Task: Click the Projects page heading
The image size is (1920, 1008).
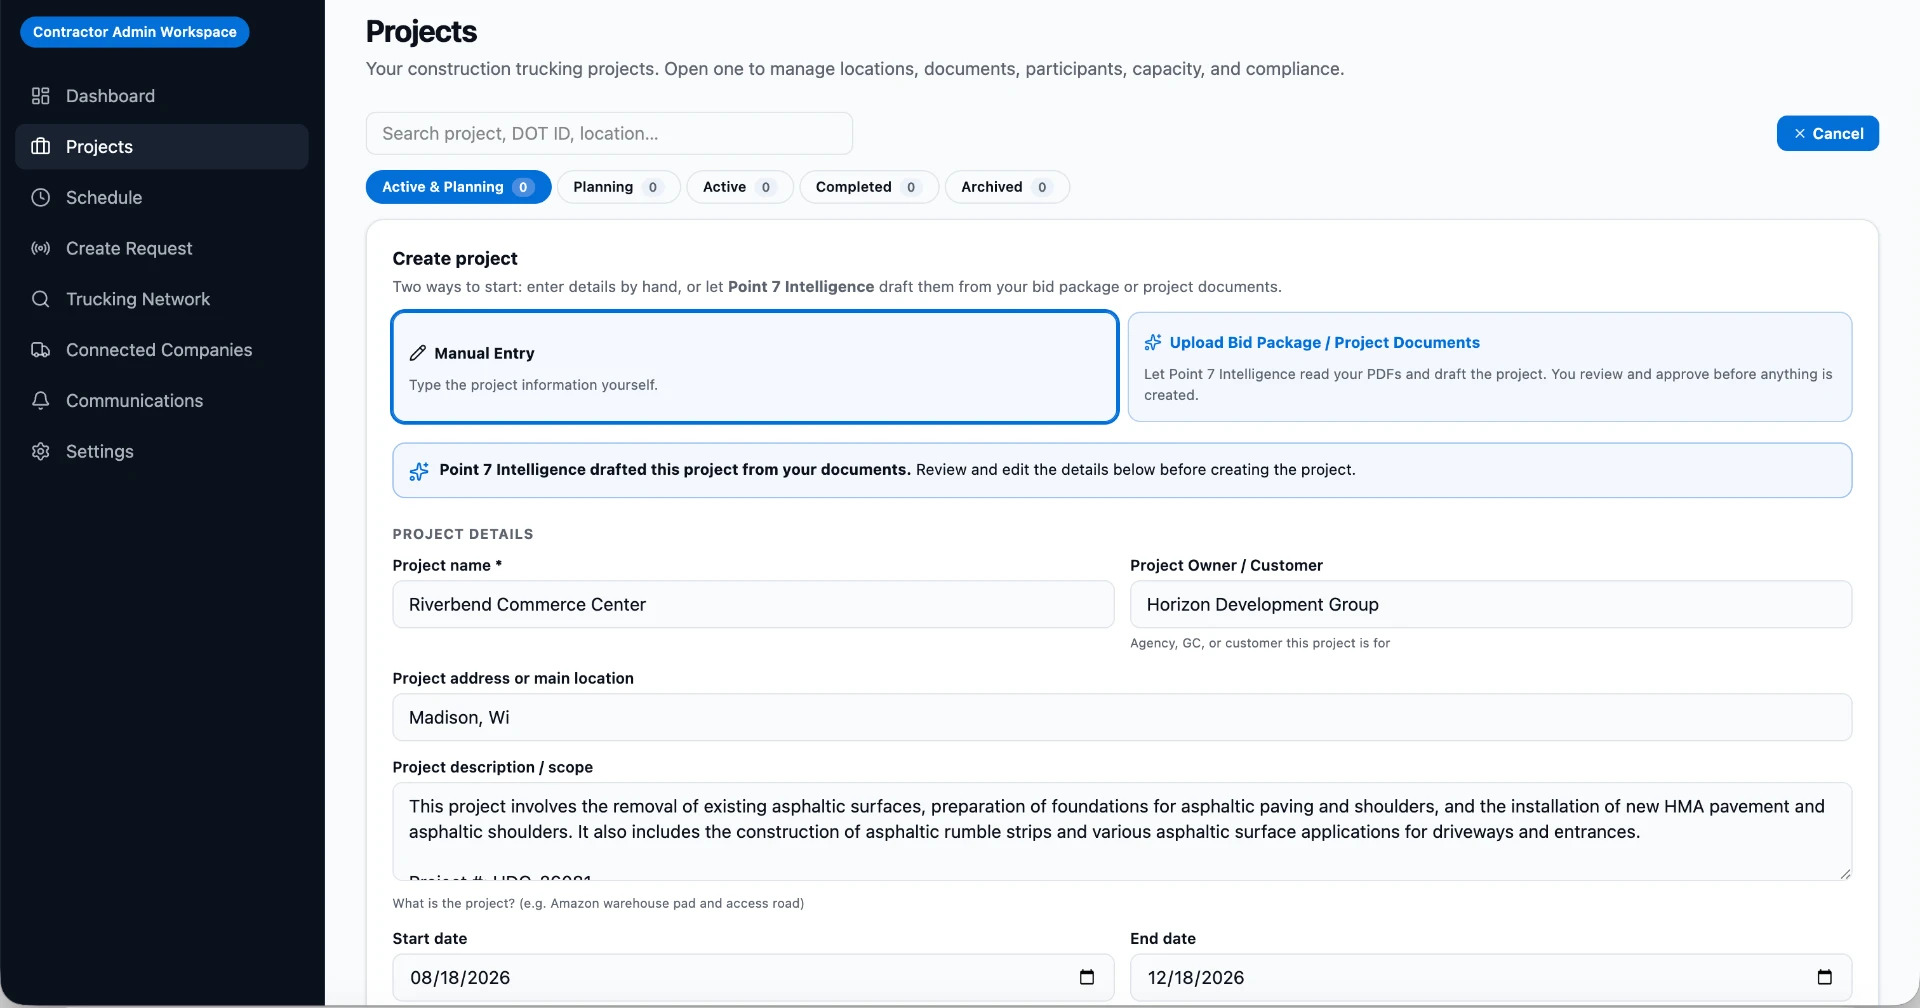Action: 421,32
